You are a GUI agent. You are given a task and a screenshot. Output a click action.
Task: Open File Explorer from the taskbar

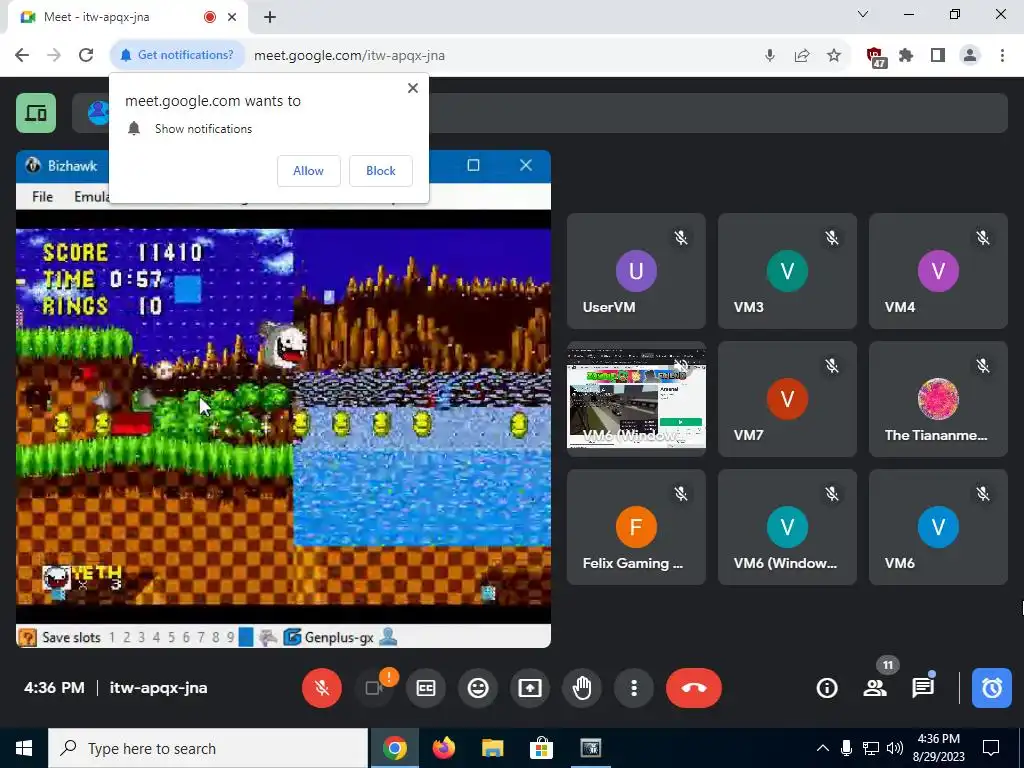tap(492, 748)
